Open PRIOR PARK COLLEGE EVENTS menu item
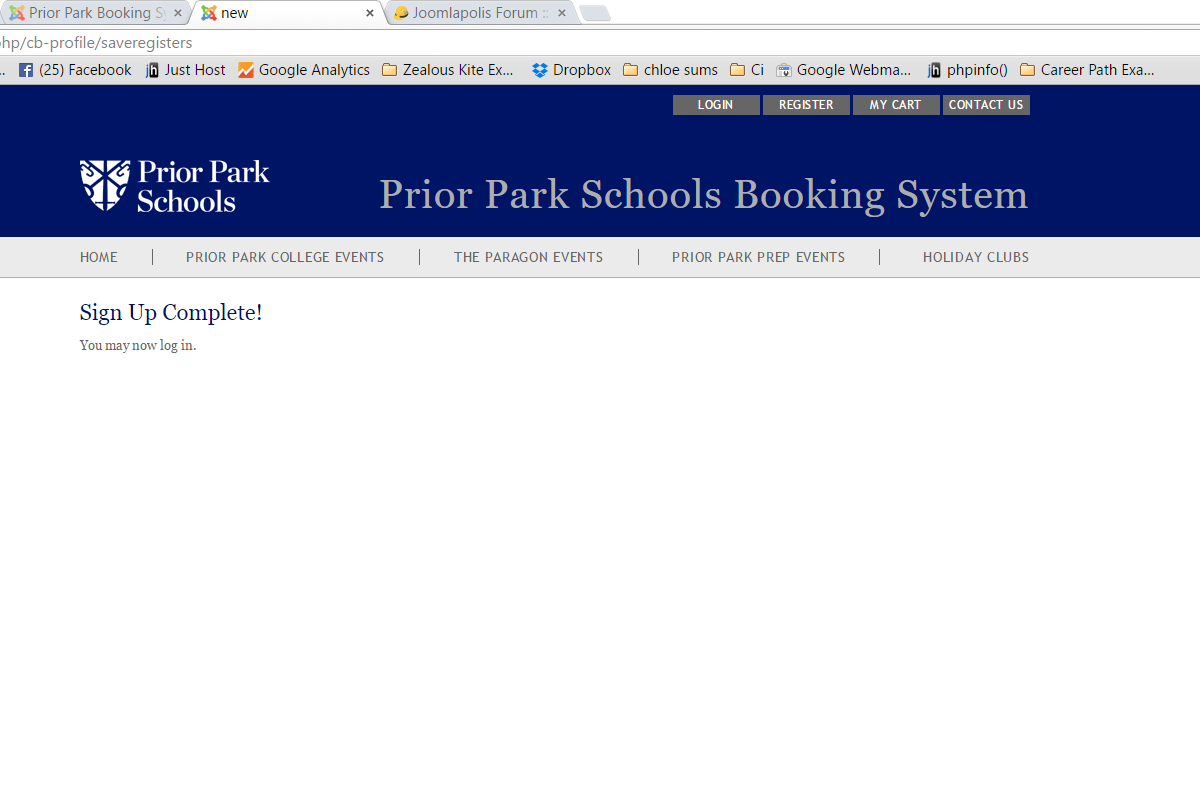The width and height of the screenshot is (1200, 800). (285, 257)
